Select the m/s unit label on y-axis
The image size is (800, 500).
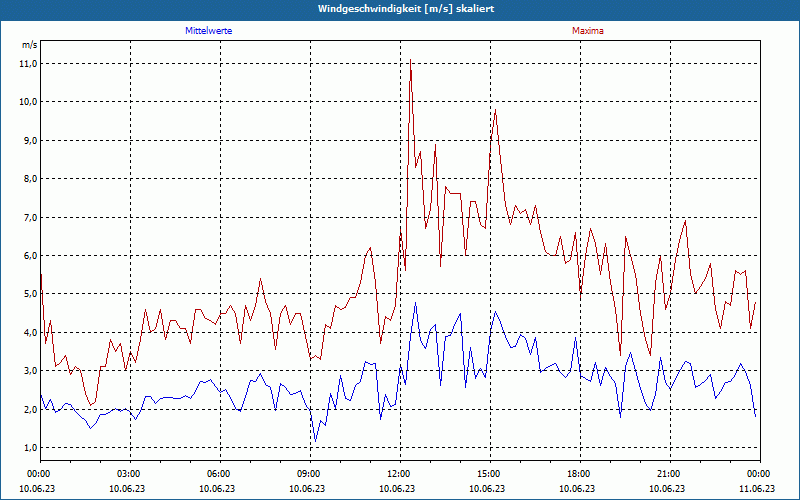click(x=29, y=45)
